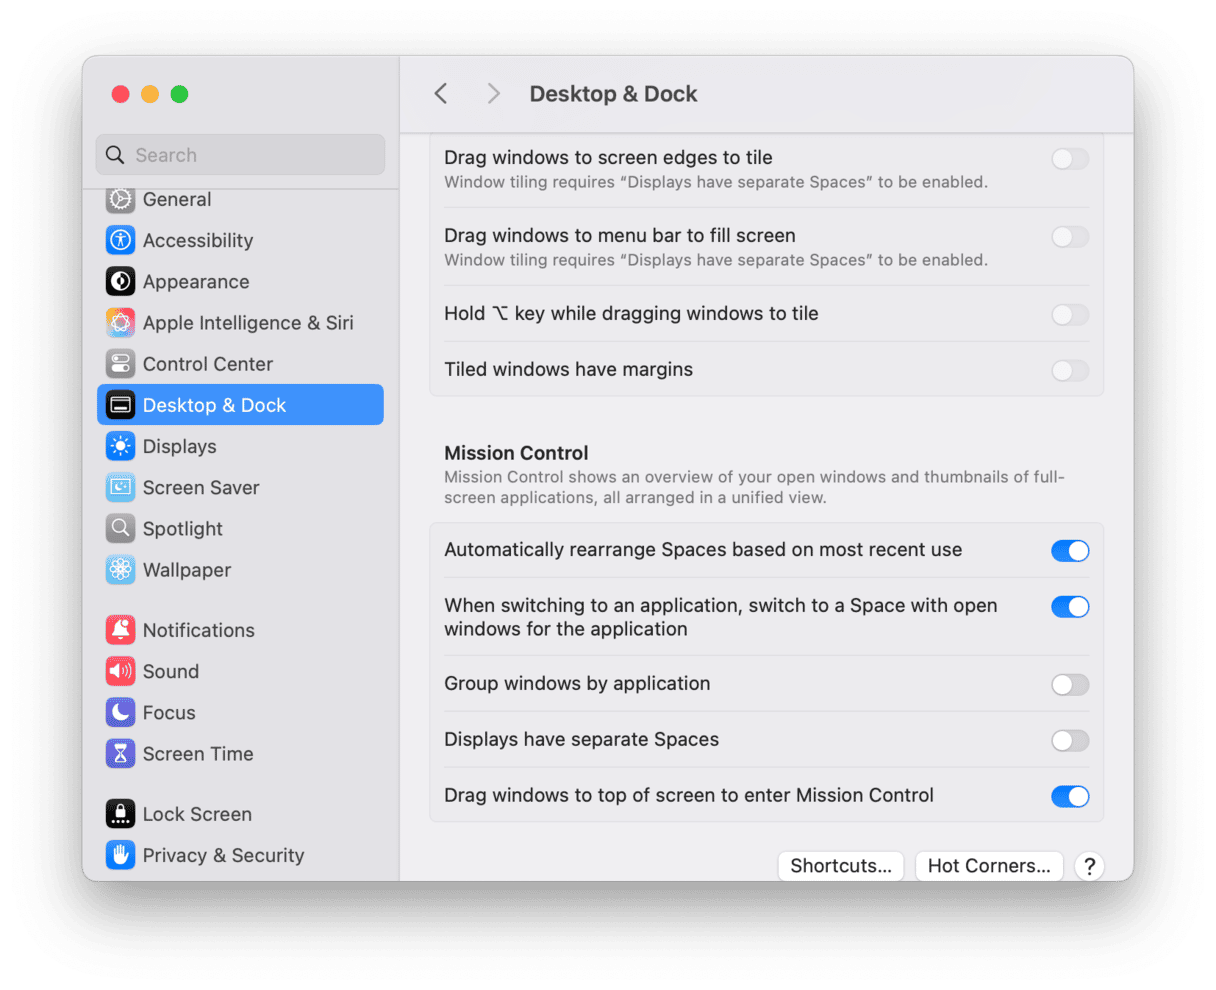
Task: Click the search magnifying glass icon
Action: click(115, 155)
